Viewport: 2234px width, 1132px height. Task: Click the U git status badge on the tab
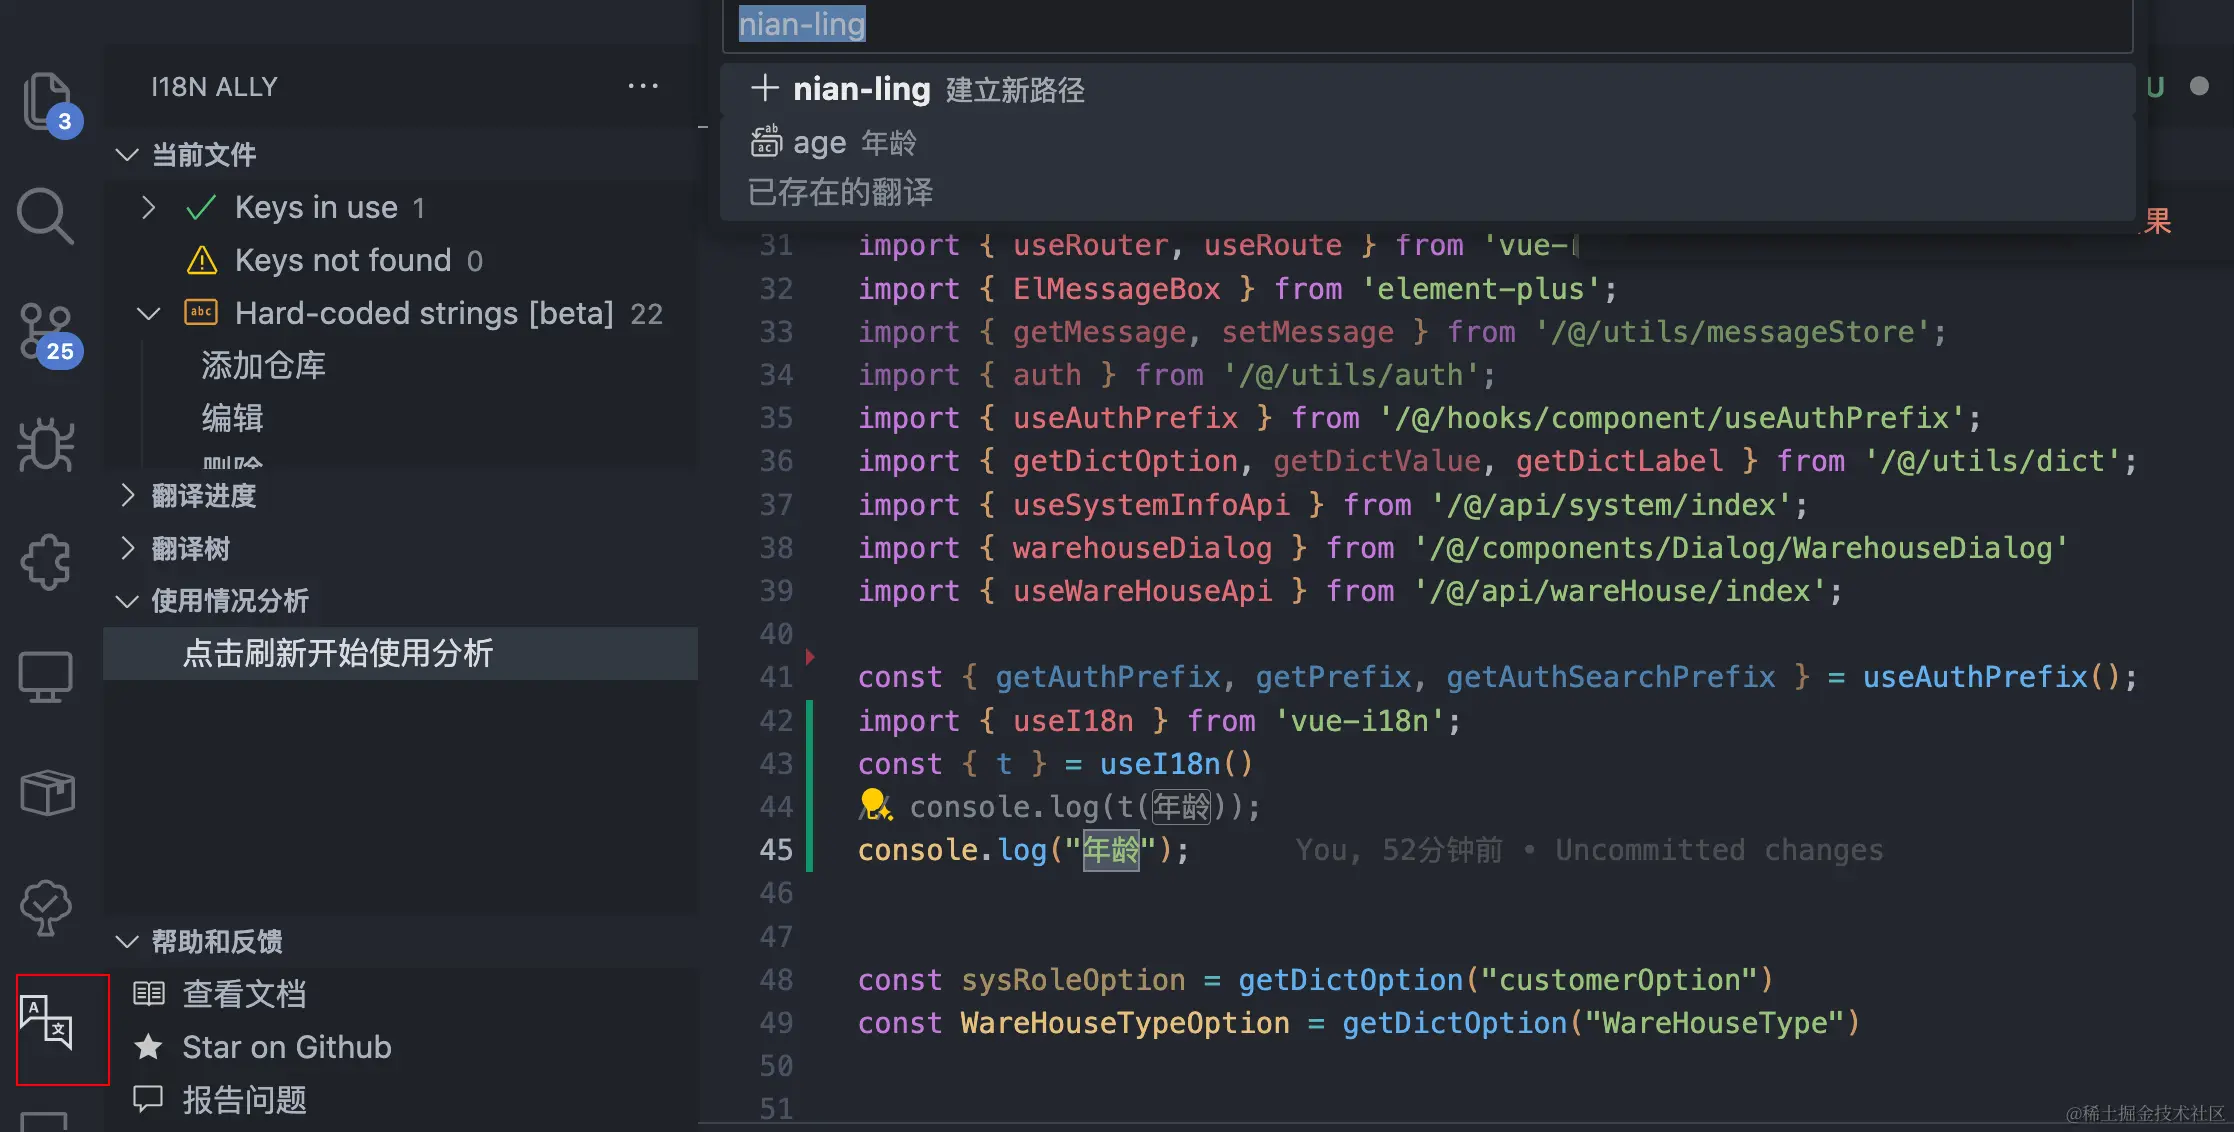tap(2155, 87)
